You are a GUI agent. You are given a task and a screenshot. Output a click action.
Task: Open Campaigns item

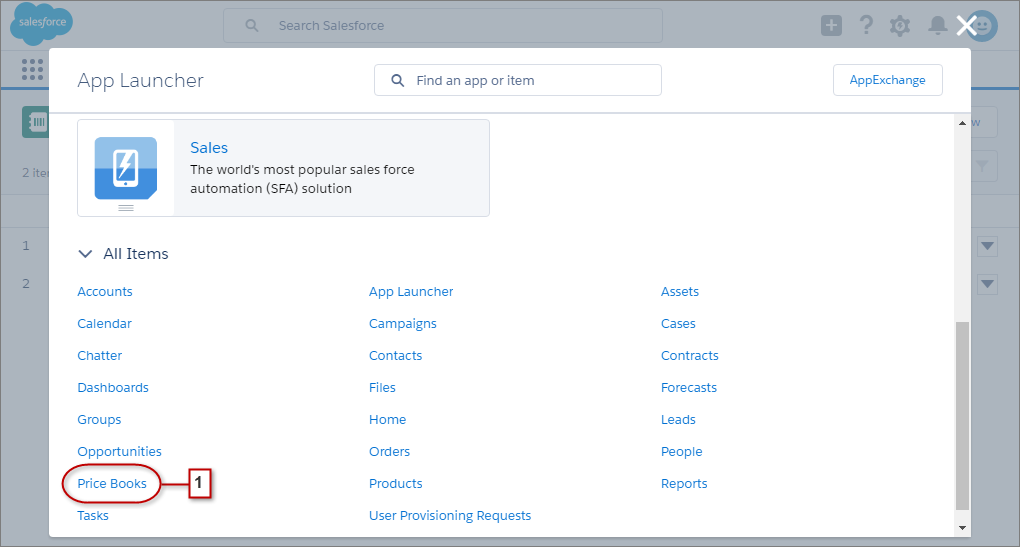(403, 323)
